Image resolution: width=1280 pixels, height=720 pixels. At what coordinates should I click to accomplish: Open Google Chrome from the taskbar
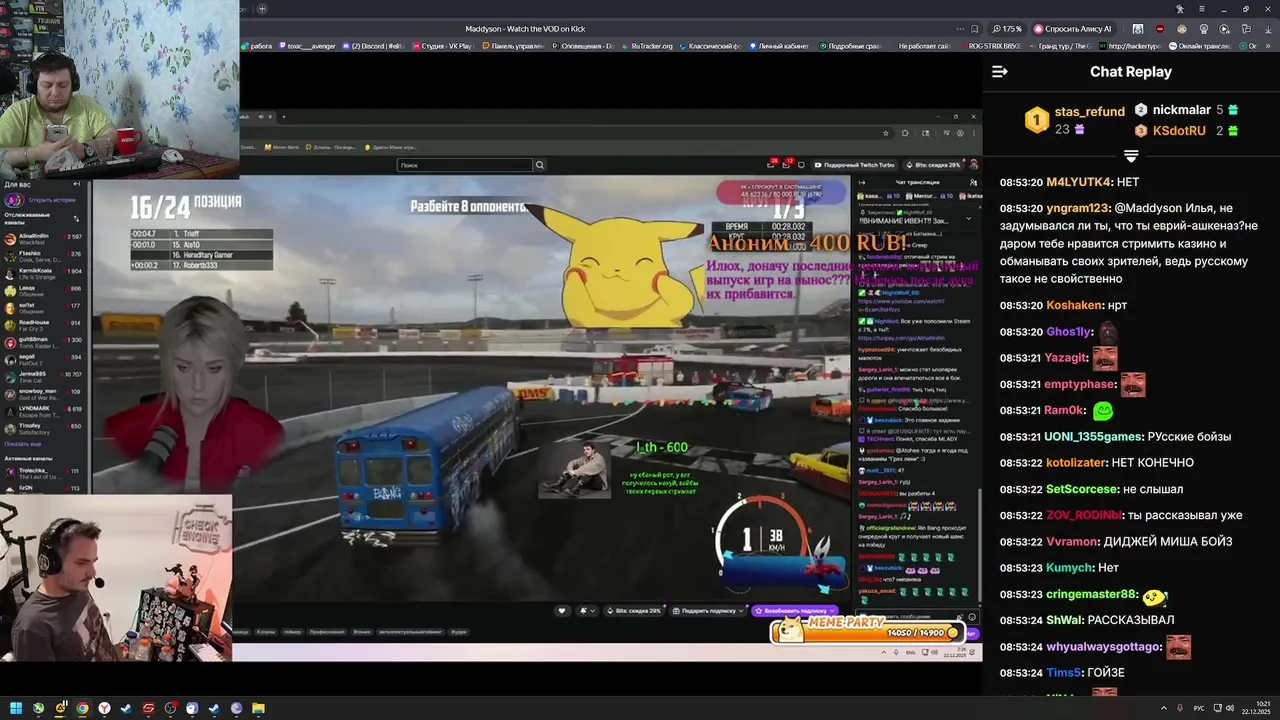(x=82, y=708)
